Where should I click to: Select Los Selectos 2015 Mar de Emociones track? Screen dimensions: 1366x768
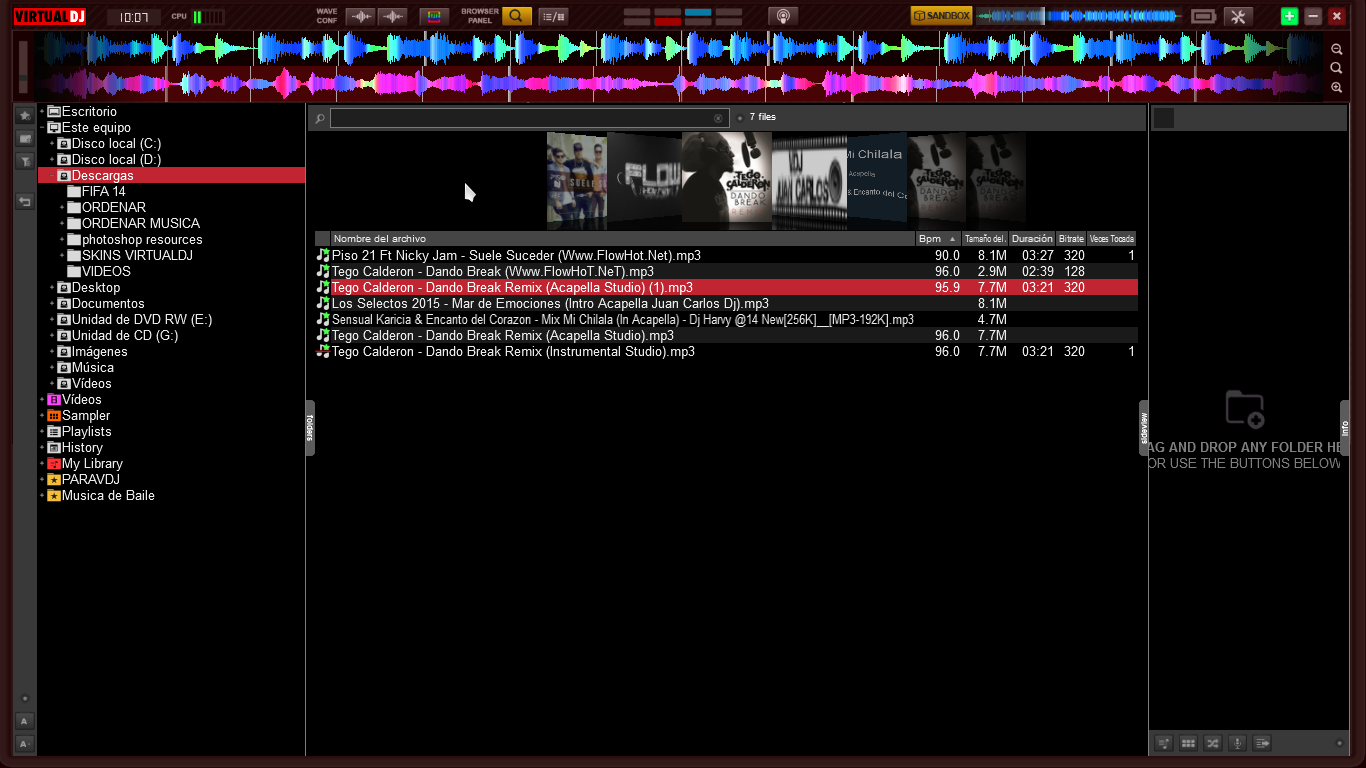click(x=726, y=304)
